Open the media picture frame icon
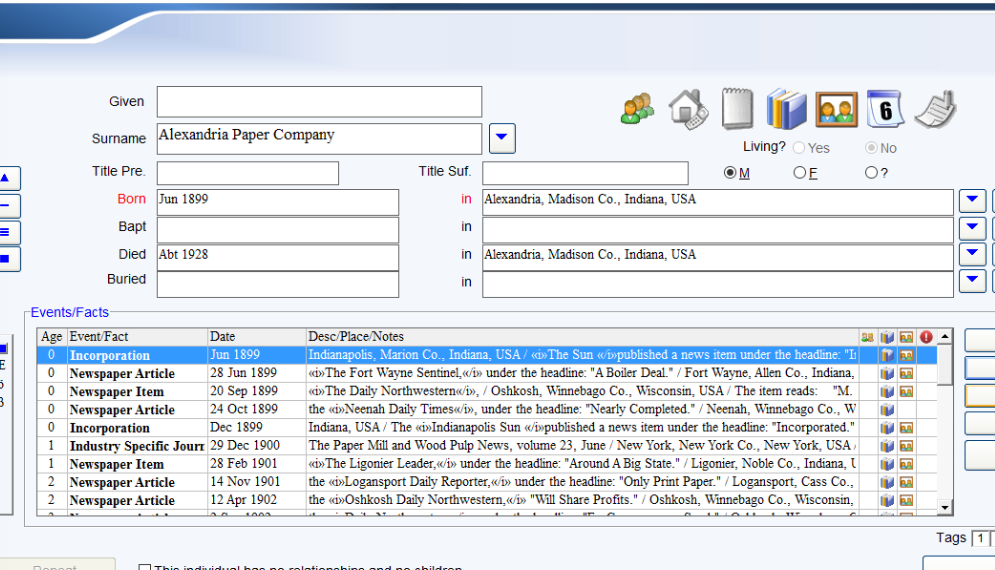The height and width of the screenshot is (570, 995). click(836, 109)
